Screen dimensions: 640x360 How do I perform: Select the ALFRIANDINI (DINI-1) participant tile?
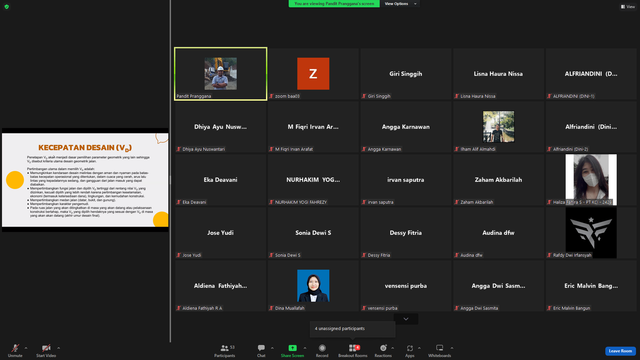(x=591, y=74)
